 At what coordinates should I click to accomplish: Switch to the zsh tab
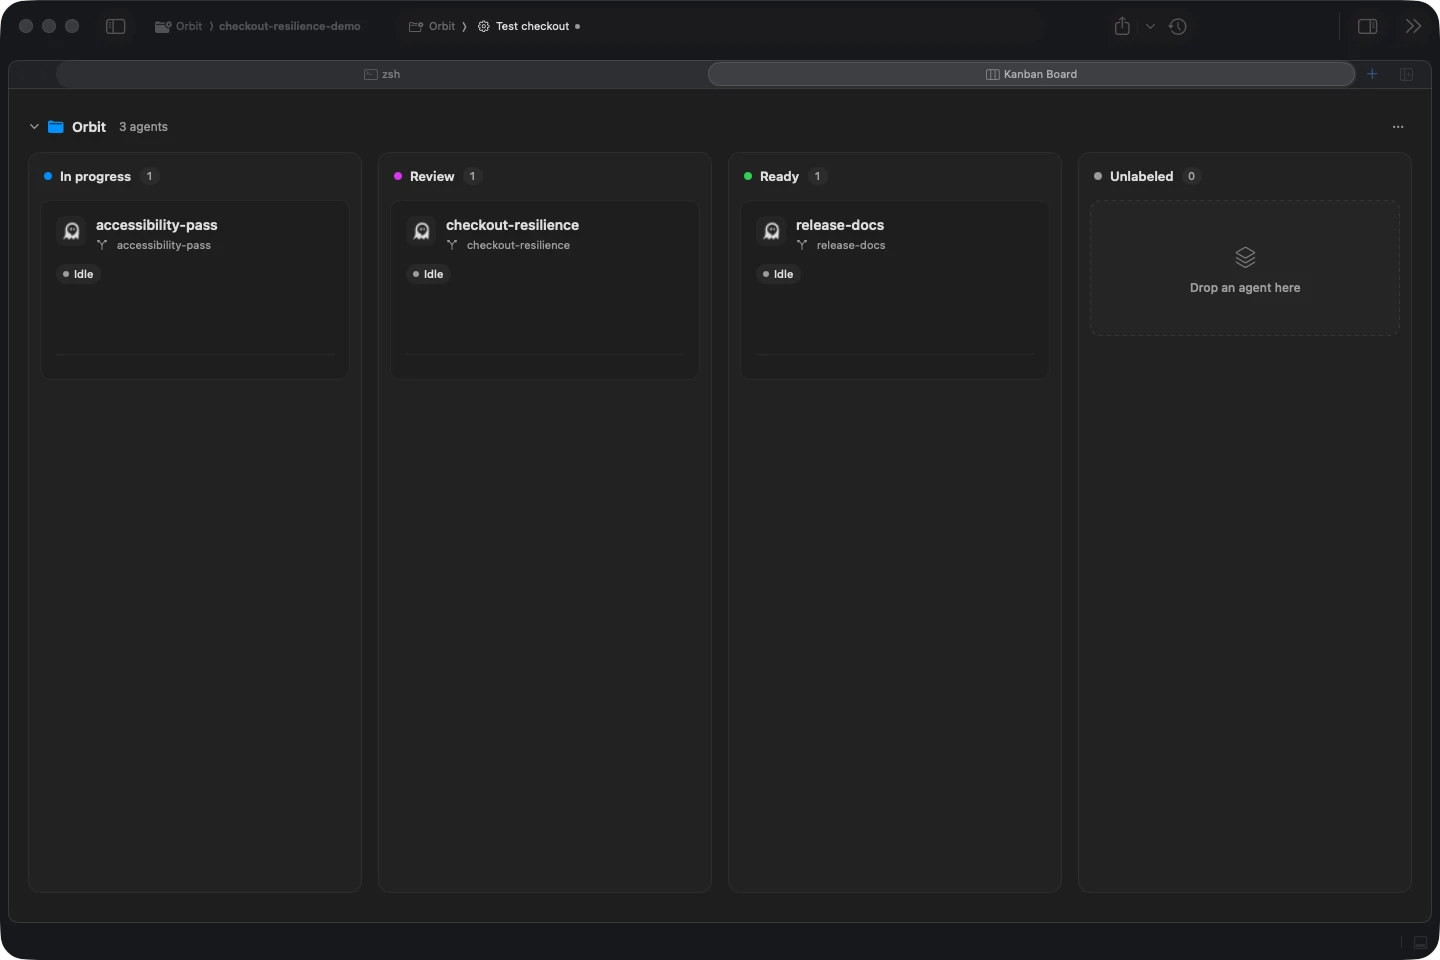point(382,74)
